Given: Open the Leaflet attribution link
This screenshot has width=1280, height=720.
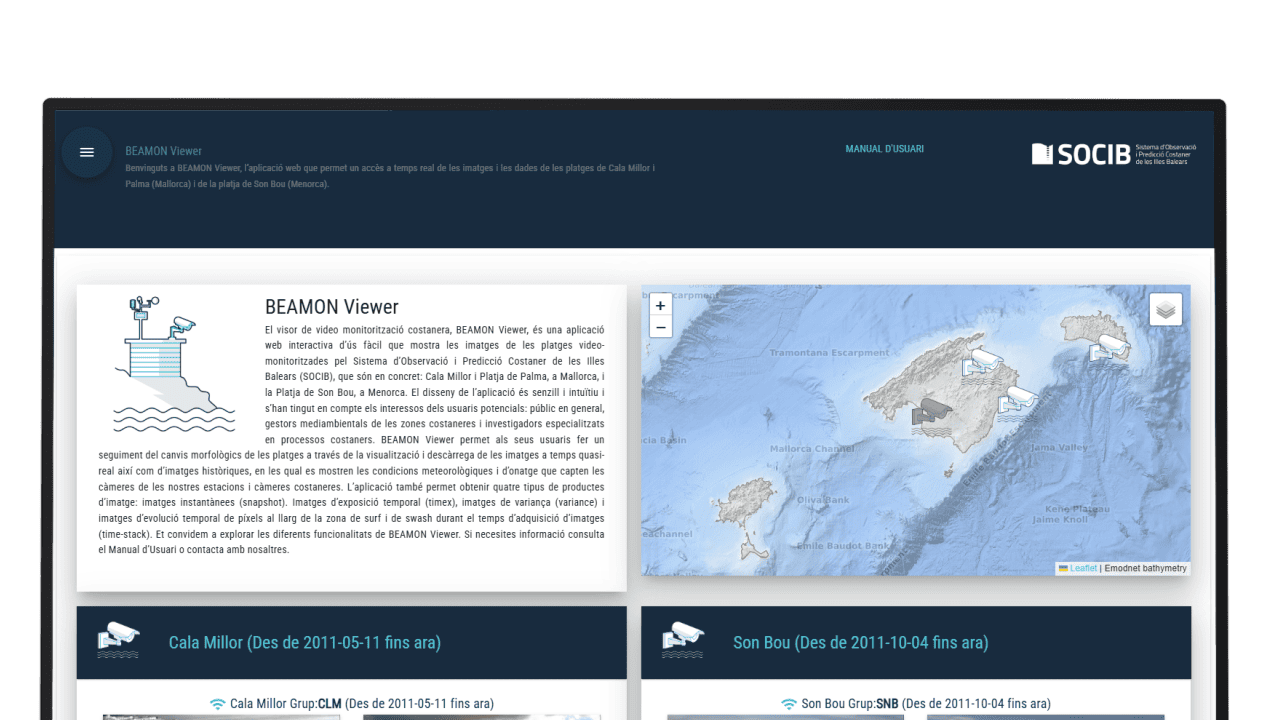Looking at the screenshot, I should tap(1083, 568).
